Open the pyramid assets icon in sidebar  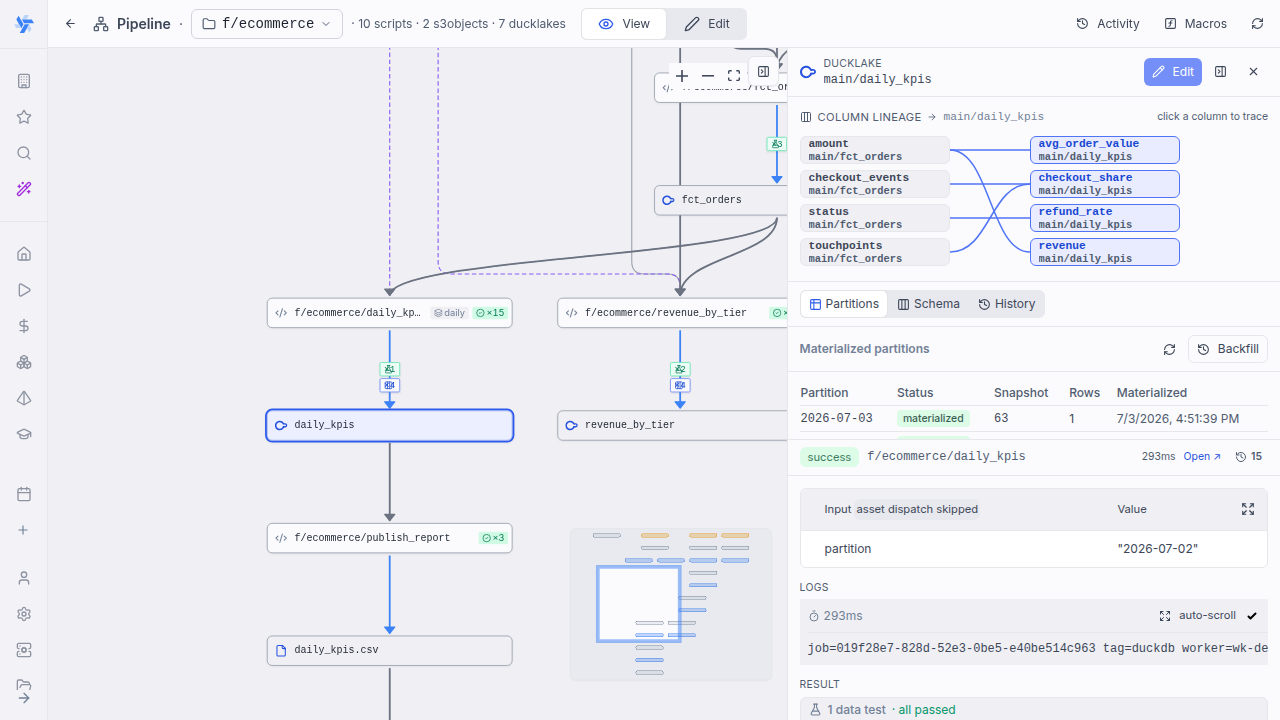coord(24,398)
